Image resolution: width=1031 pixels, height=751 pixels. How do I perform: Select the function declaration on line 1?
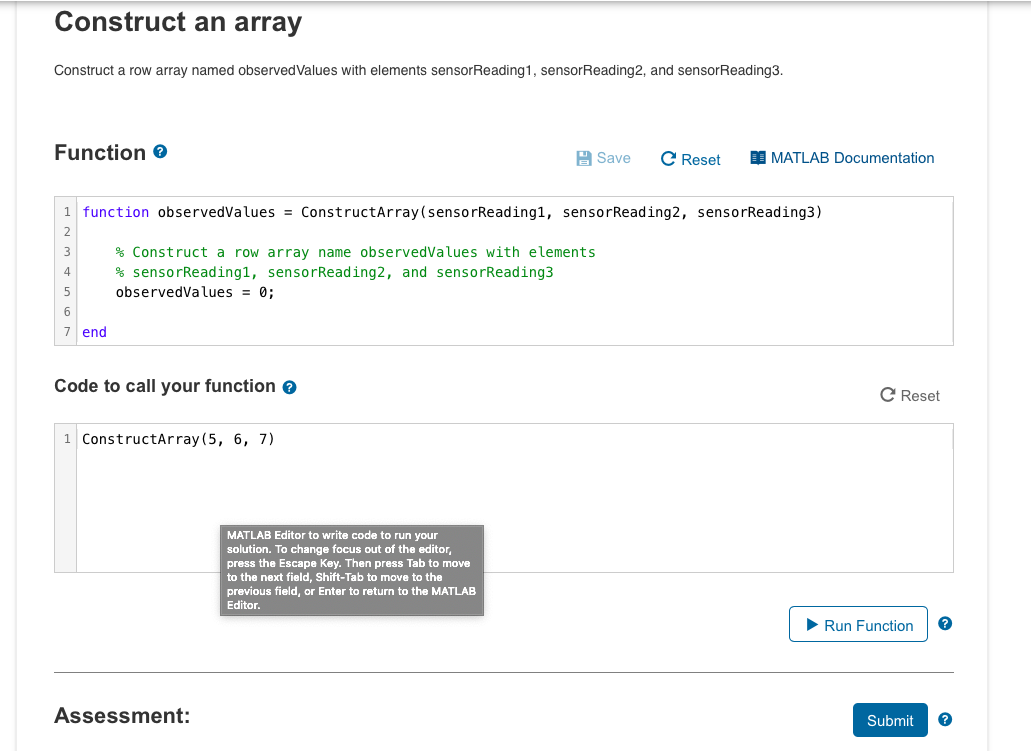(x=450, y=211)
